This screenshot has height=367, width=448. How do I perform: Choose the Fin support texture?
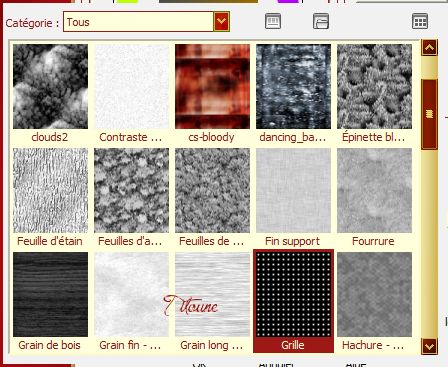[x=293, y=190]
